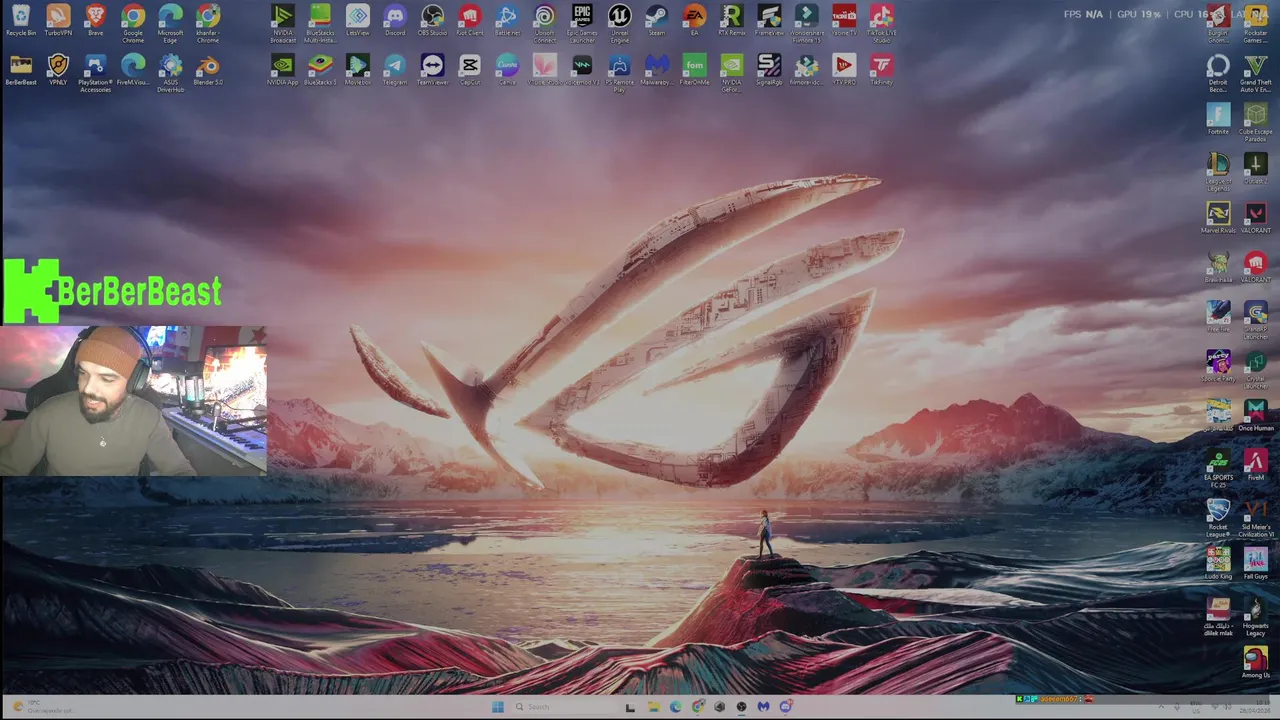Viewport: 1280px width, 720px height.
Task: Select the BerBerBeast folder icon
Action: click(x=21, y=70)
